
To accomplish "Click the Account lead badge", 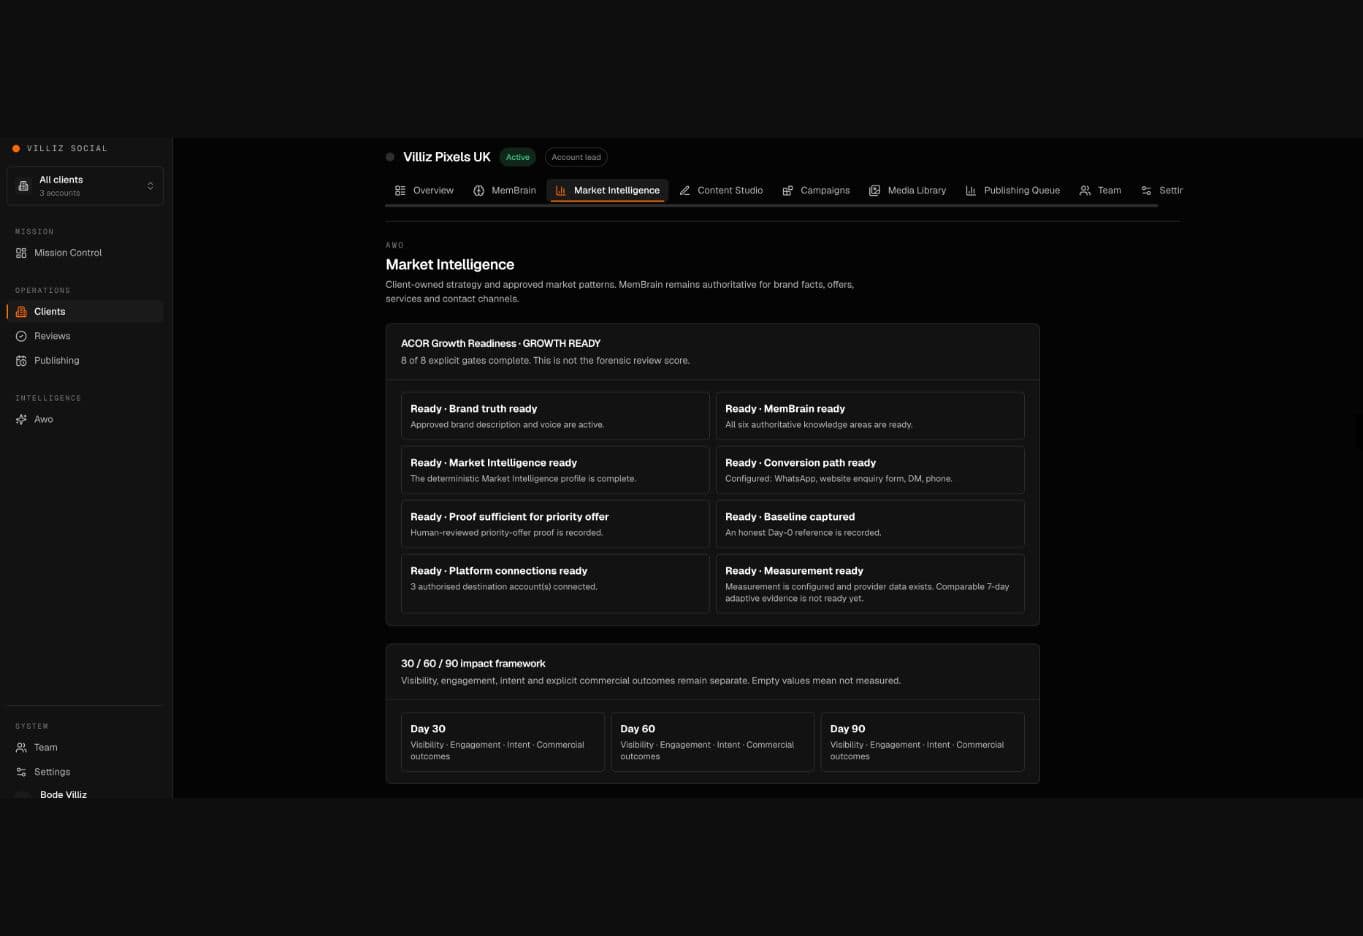I will tap(576, 157).
